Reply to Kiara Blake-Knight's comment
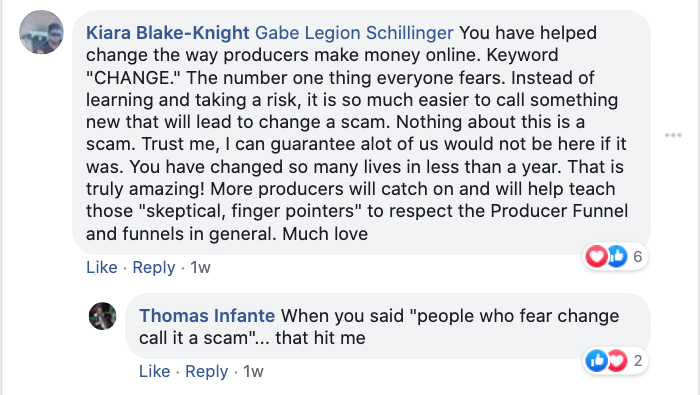 point(154,267)
